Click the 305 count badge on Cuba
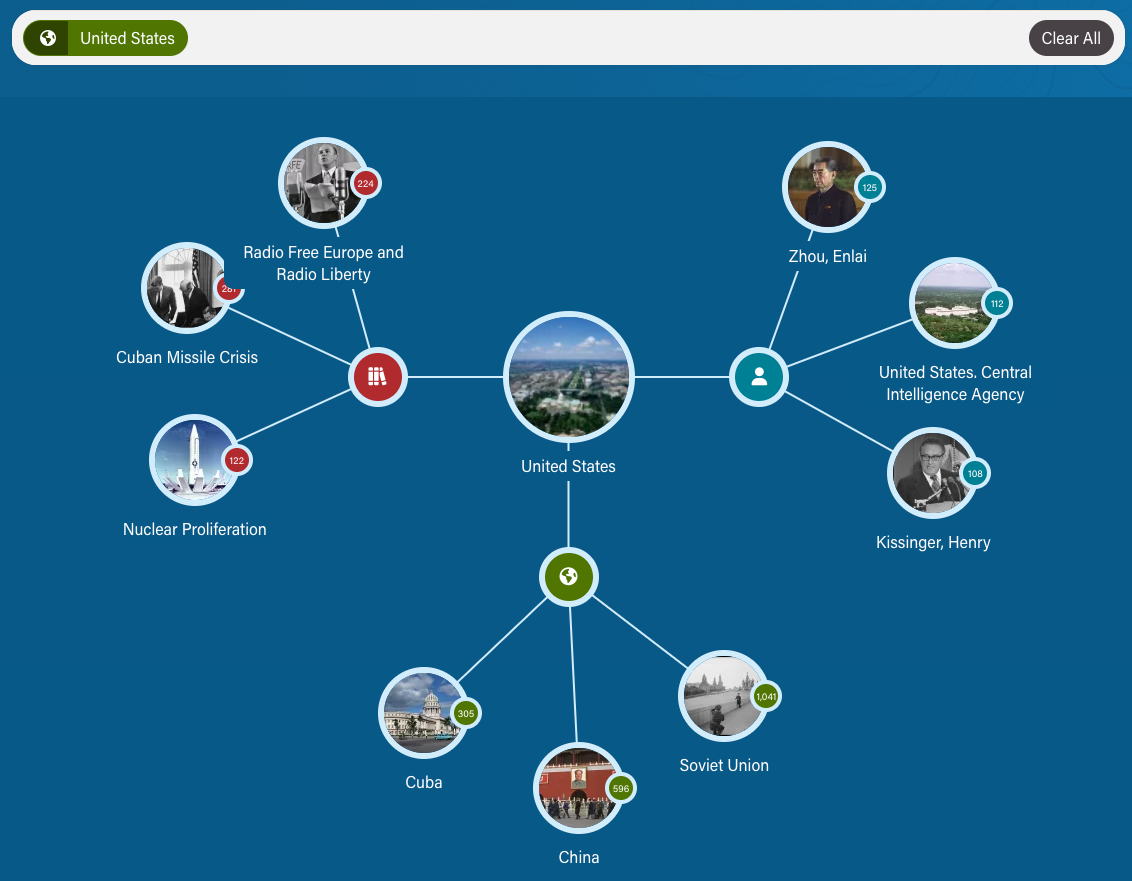 466,713
